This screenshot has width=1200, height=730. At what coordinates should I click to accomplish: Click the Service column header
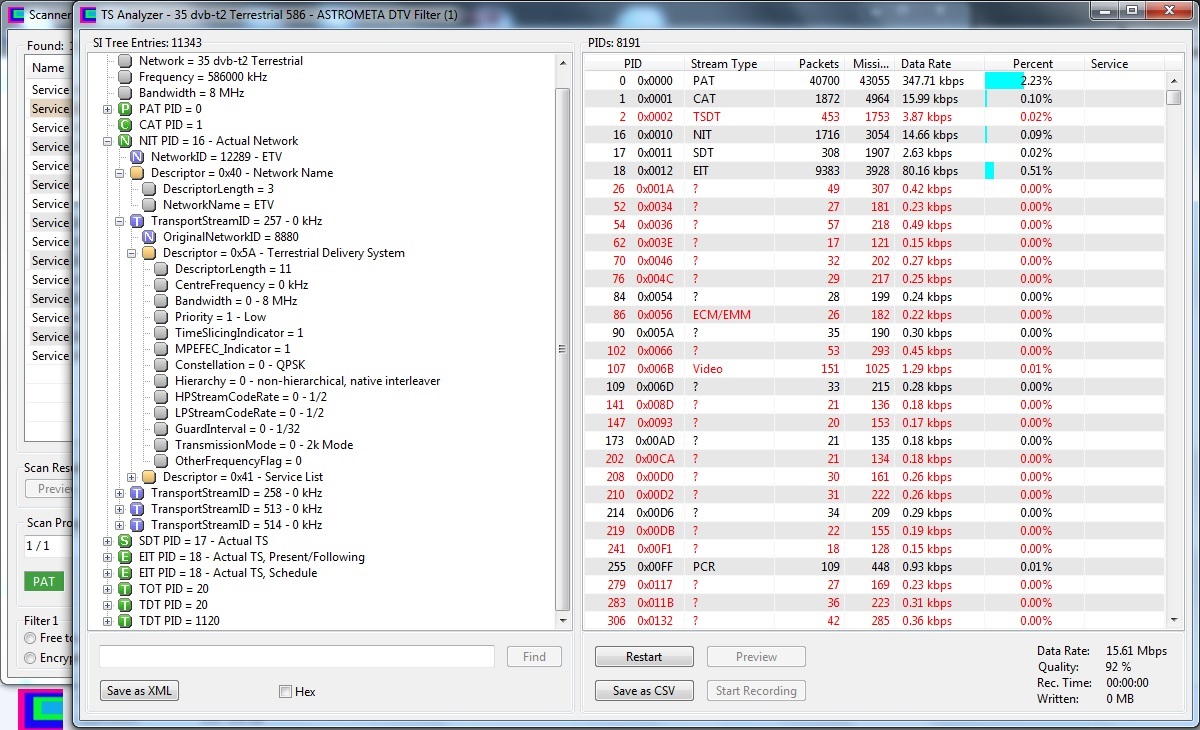click(x=1124, y=63)
